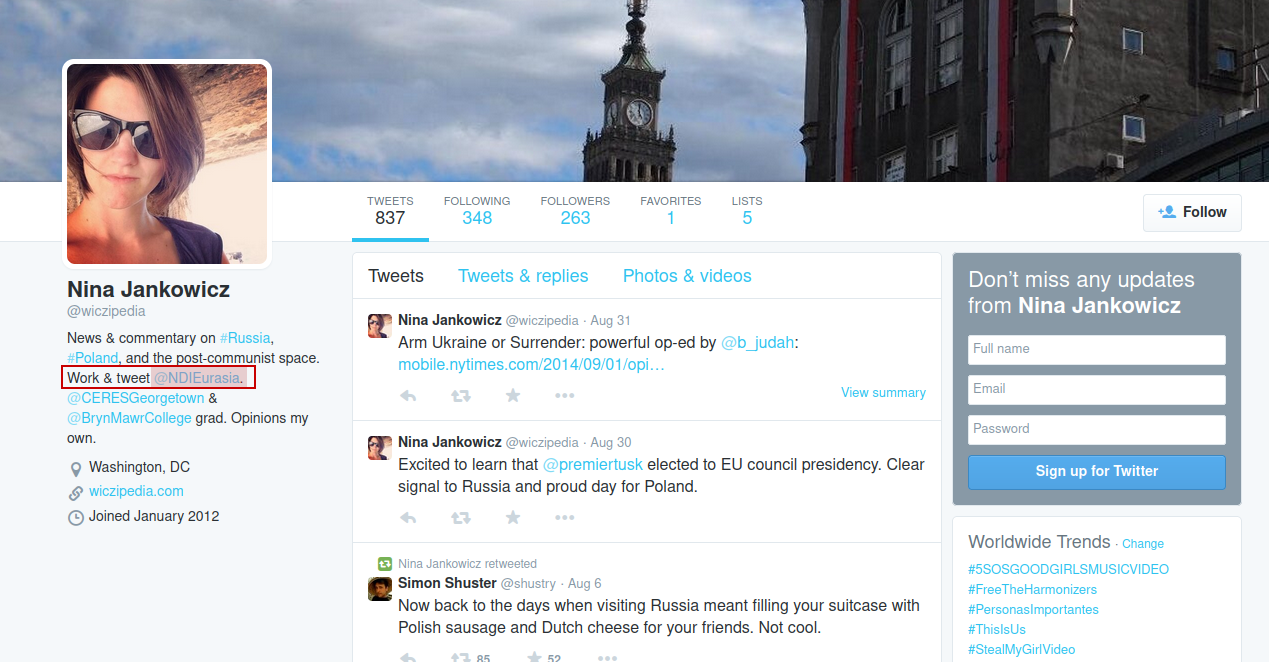Open @CERESGeorgetown profile link
The width and height of the screenshot is (1269, 662).
pos(136,398)
